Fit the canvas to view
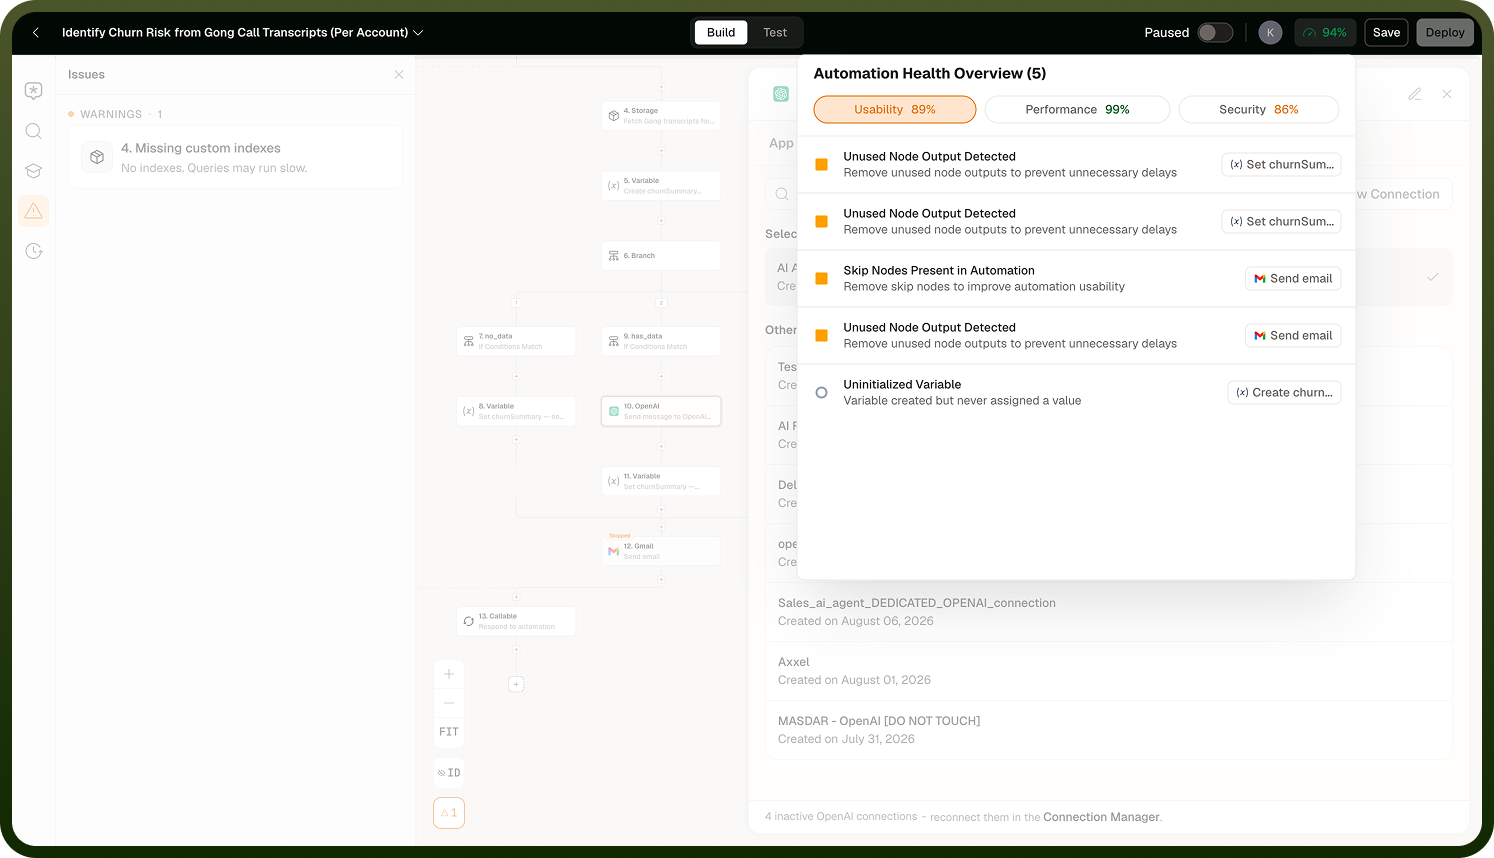 pos(449,732)
